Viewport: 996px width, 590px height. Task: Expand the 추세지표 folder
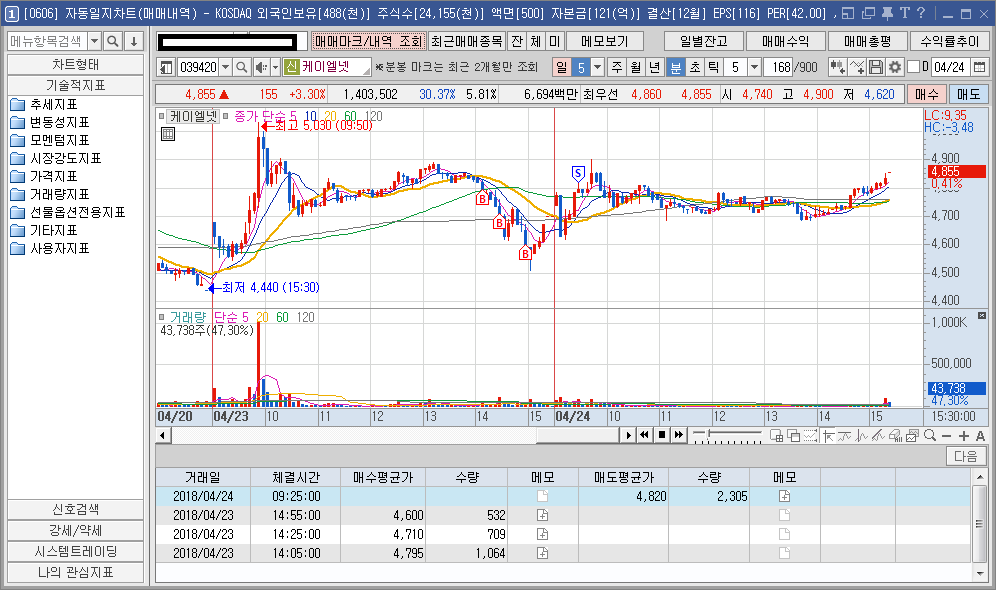point(44,104)
